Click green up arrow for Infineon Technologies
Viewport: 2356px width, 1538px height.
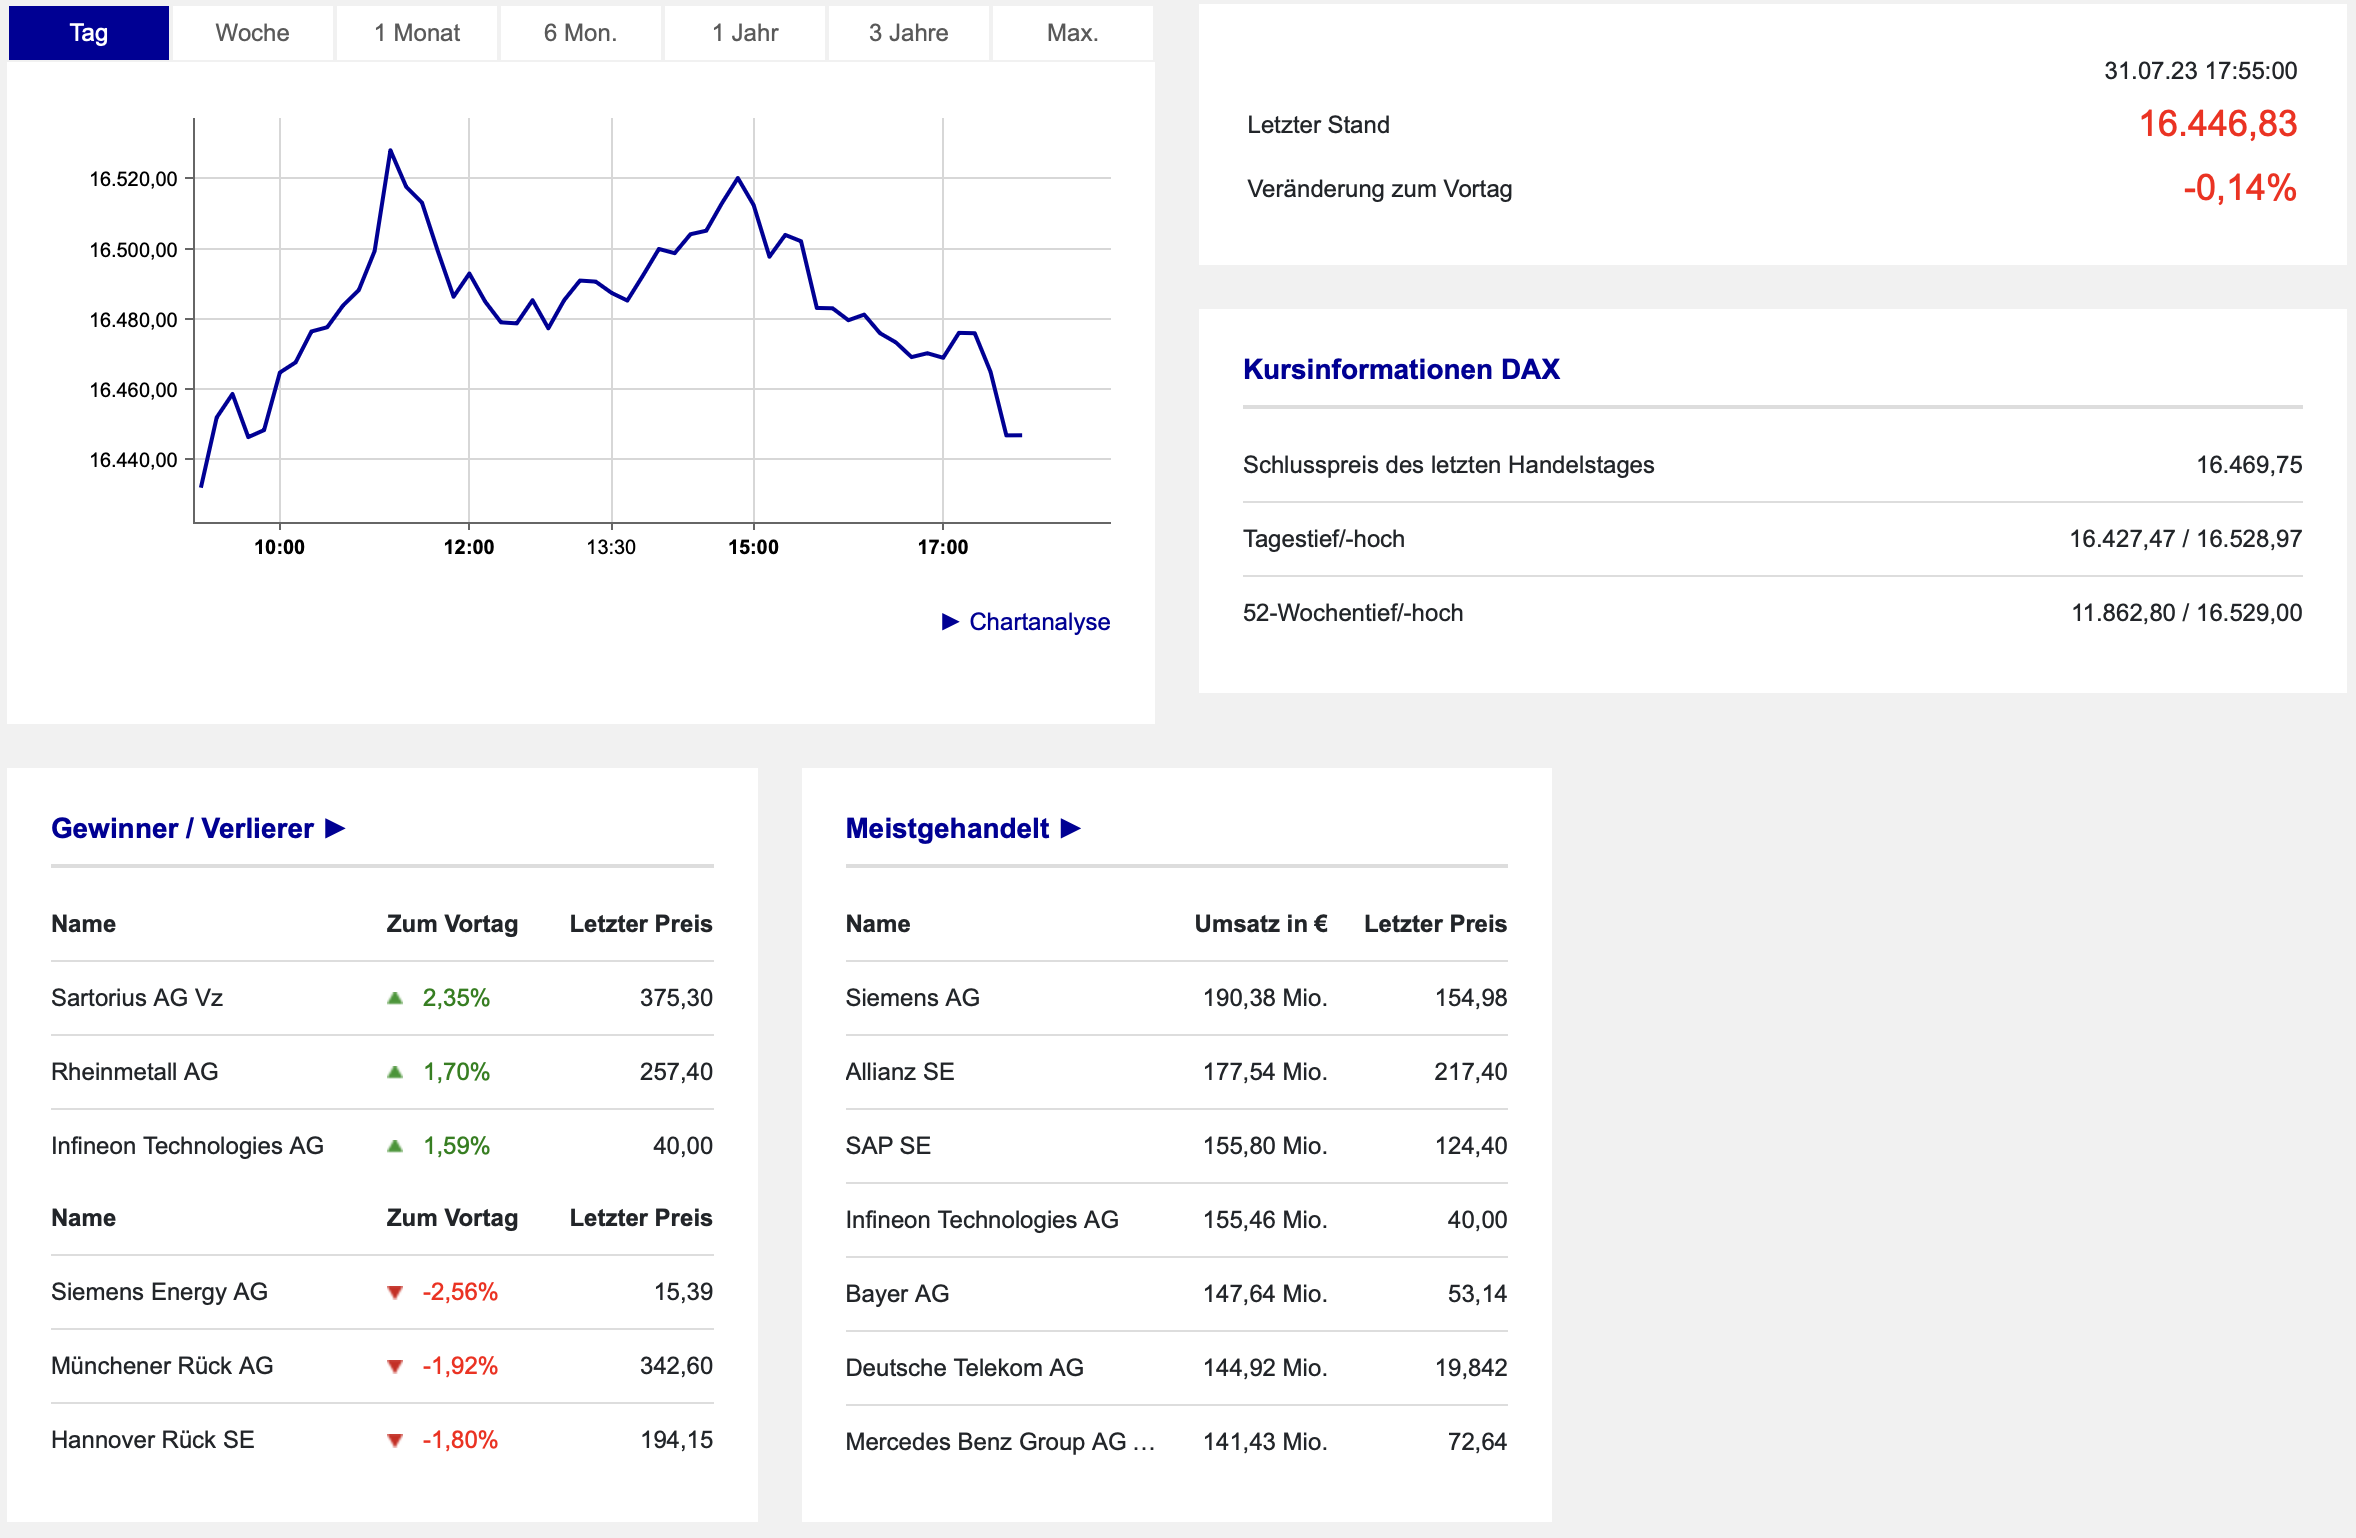pos(395,1146)
